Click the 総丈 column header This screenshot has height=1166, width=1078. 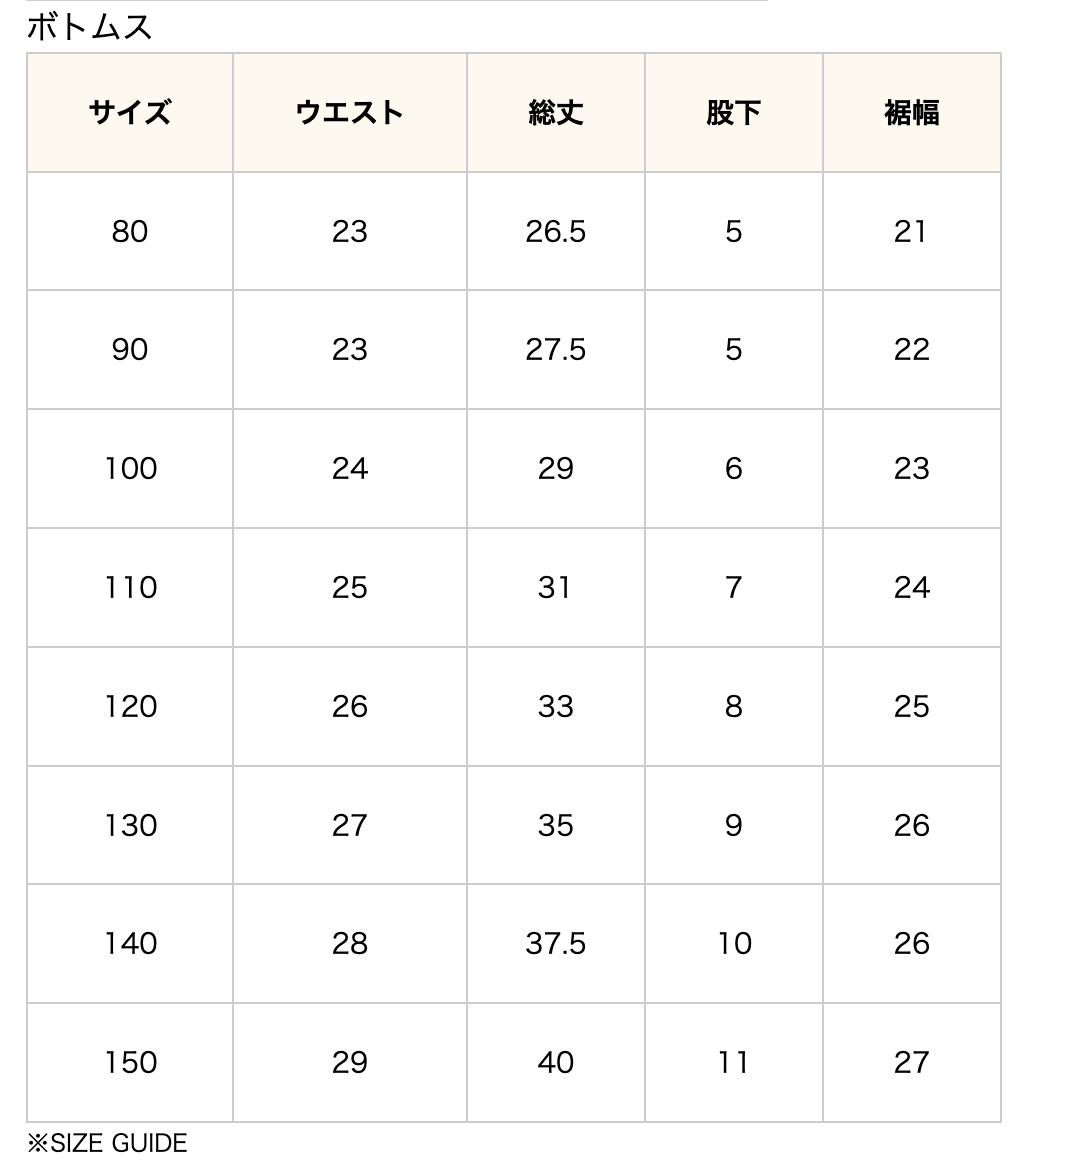click(x=555, y=113)
